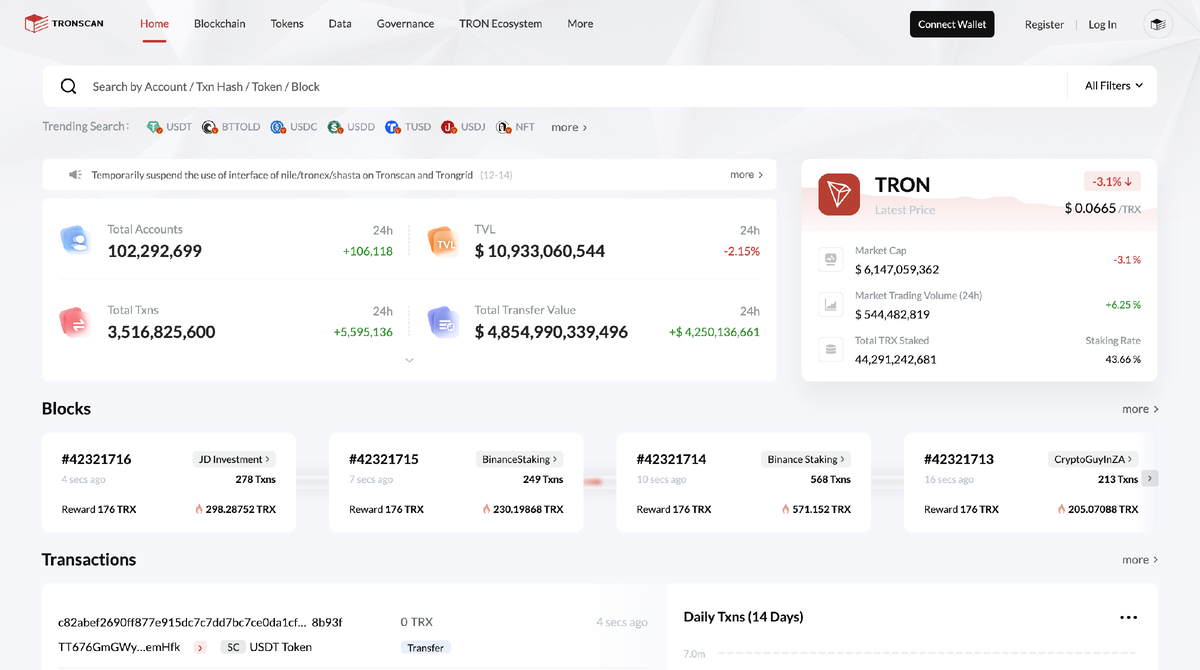Click the announcement speaker icon
The width and height of the screenshot is (1200, 670).
pyautogui.click(x=75, y=175)
